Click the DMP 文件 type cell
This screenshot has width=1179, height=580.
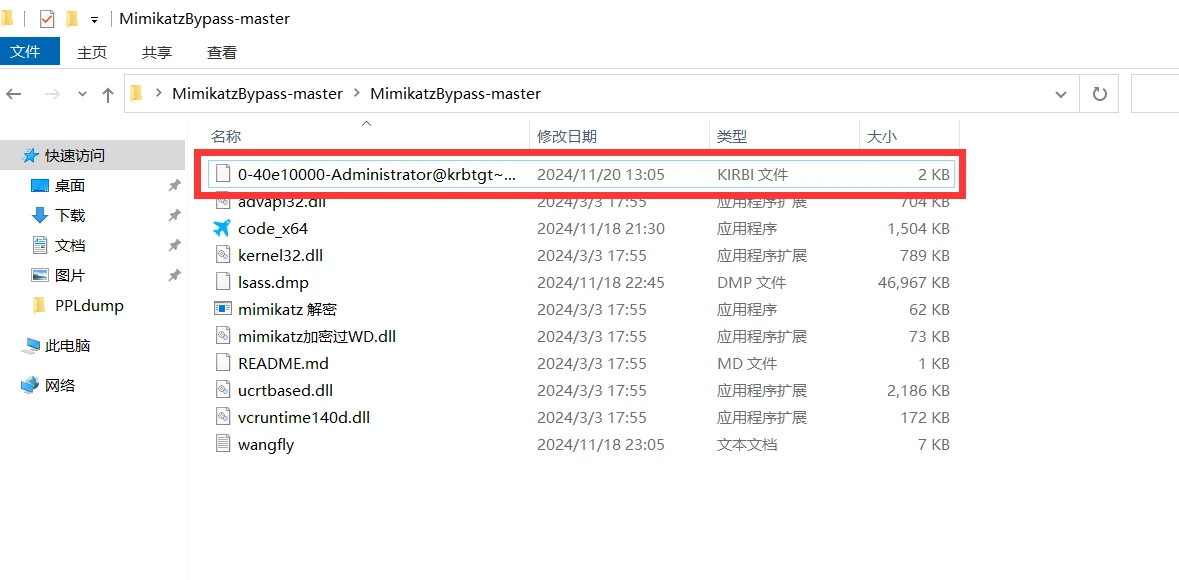coord(750,283)
